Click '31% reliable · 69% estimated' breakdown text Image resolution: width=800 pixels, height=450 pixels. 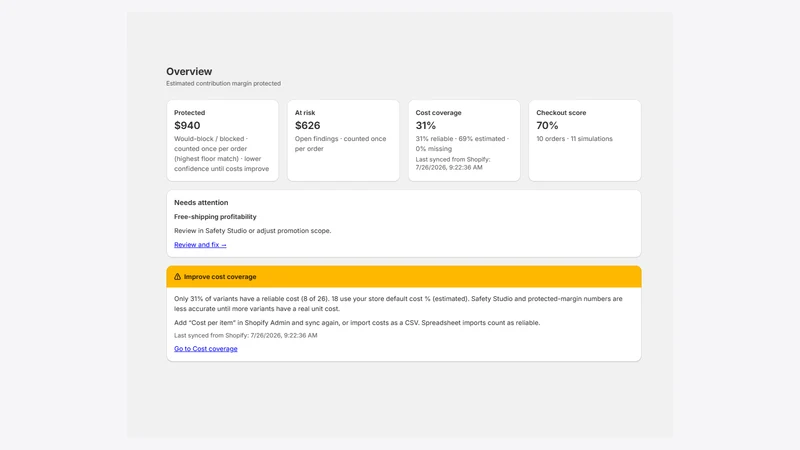(462, 144)
